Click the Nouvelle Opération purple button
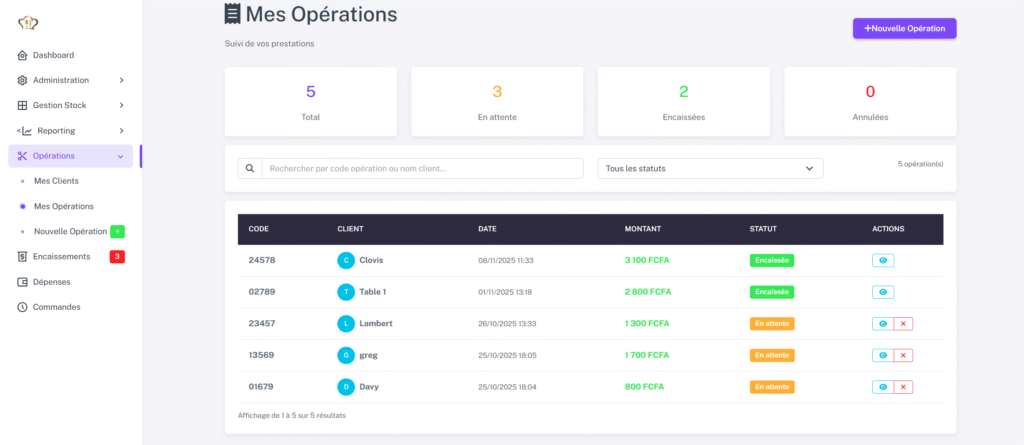This screenshot has width=1024, height=445. coord(904,28)
